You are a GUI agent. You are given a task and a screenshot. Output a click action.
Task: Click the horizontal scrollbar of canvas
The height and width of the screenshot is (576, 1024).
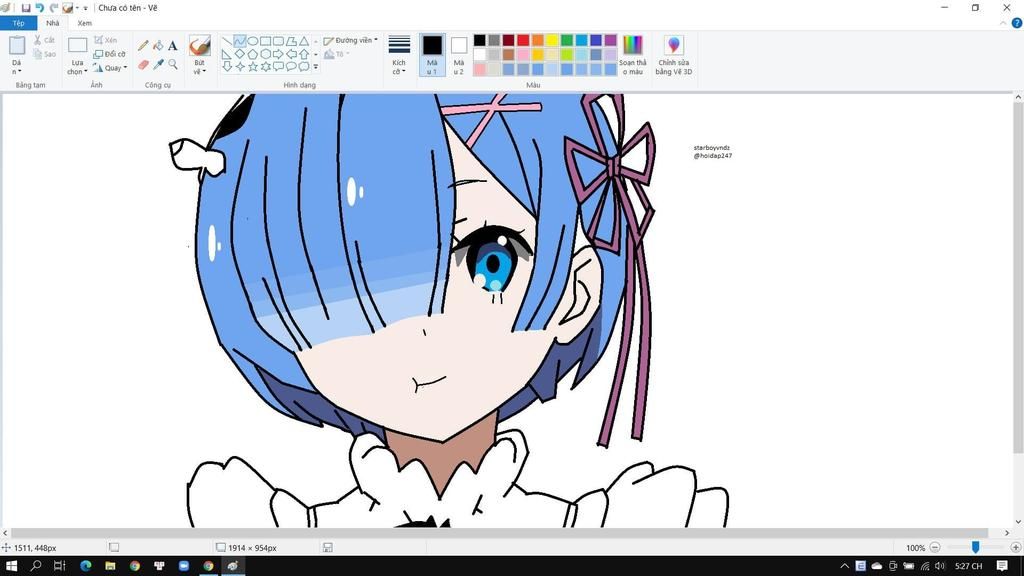[502, 533]
